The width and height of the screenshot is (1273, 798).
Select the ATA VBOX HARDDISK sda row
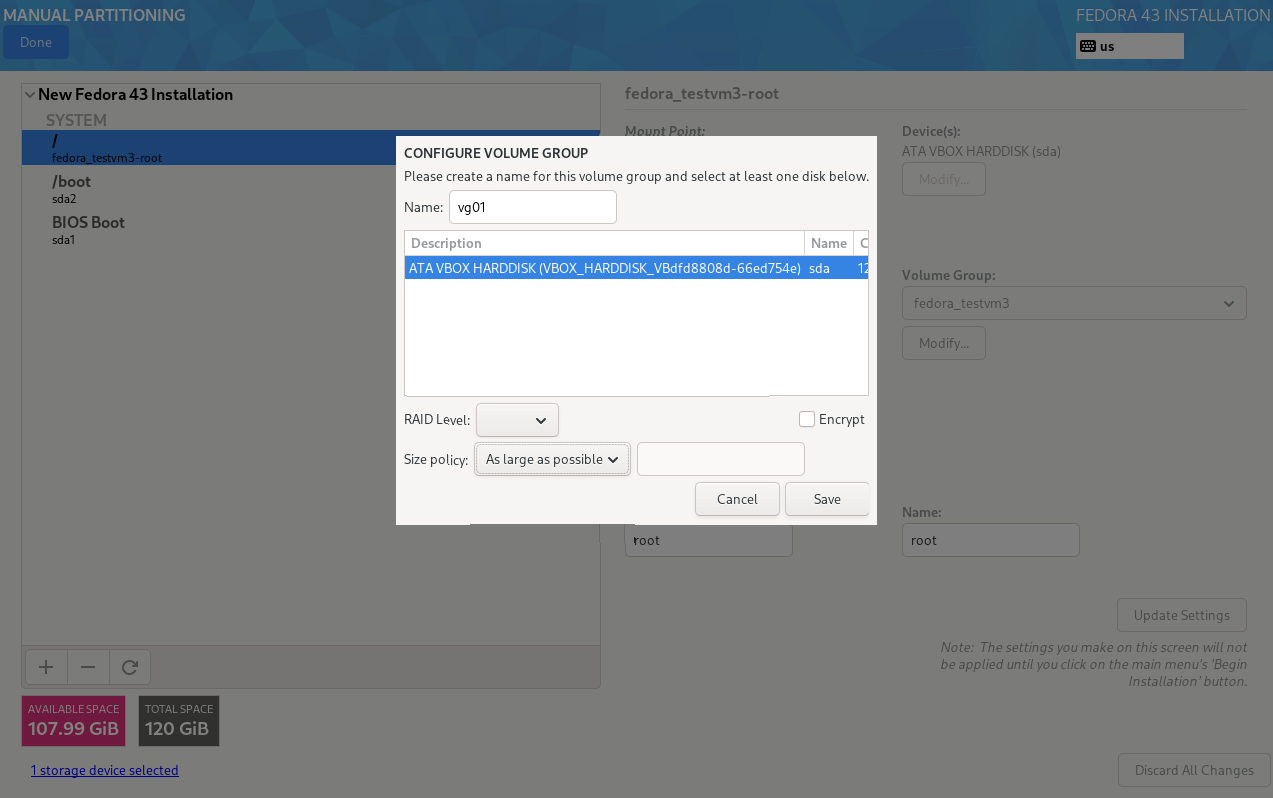click(604, 268)
